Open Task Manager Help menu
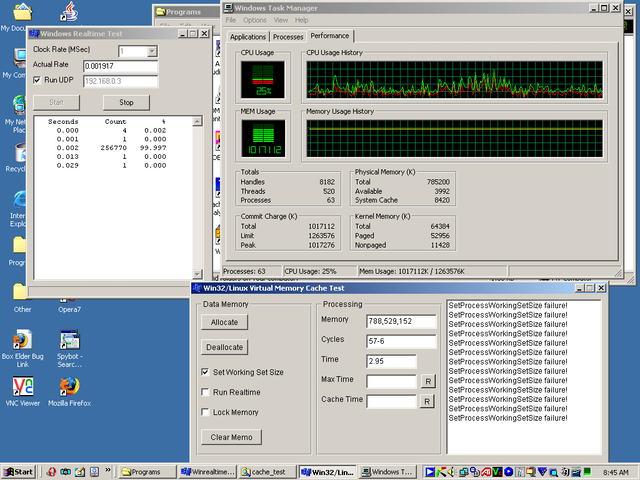This screenshot has width=640, height=480. tap(302, 20)
